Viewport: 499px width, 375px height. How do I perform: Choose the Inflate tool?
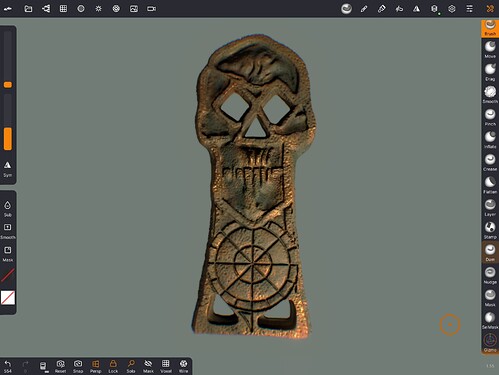[490, 139]
